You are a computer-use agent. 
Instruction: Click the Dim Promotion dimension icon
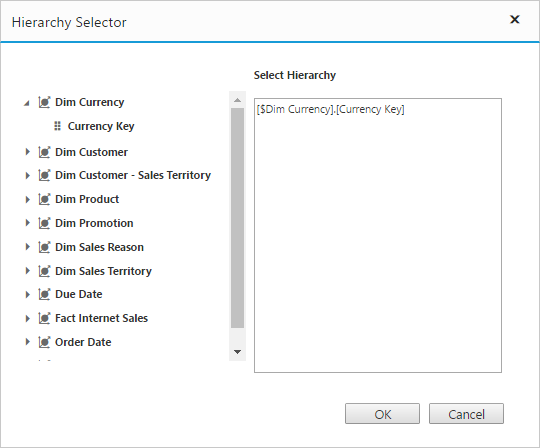click(44, 223)
